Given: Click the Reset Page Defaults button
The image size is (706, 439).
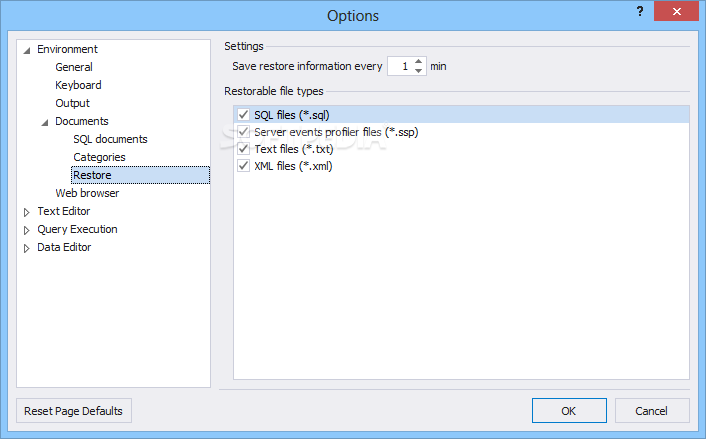Looking at the screenshot, I should pyautogui.click(x=74, y=411).
